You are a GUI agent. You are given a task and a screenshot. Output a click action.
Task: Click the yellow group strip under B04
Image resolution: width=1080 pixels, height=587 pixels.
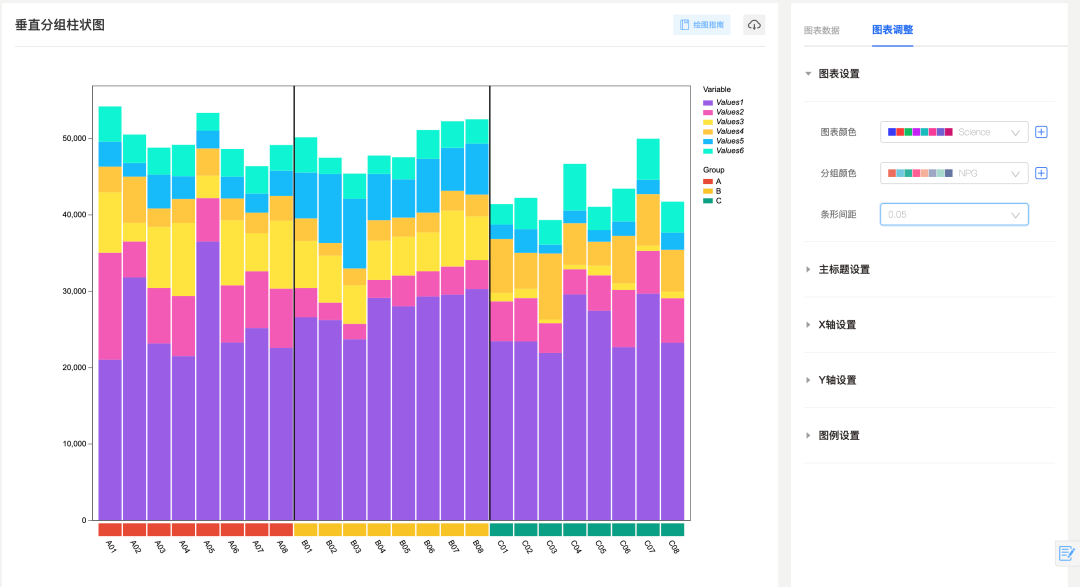(x=380, y=530)
